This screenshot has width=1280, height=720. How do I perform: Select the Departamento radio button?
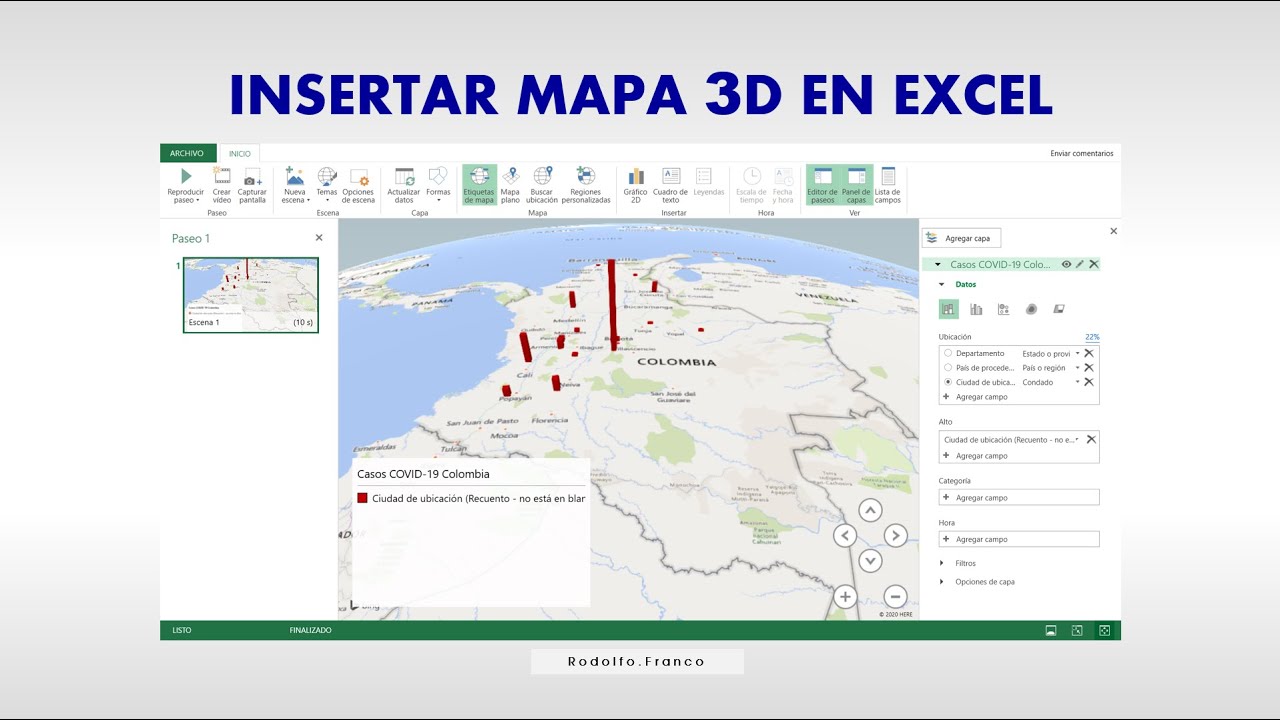pyautogui.click(x=948, y=353)
